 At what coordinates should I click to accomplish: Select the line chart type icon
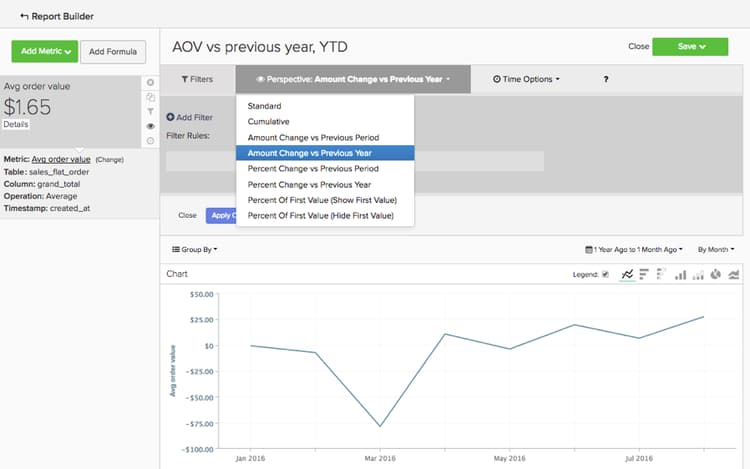[x=628, y=274]
